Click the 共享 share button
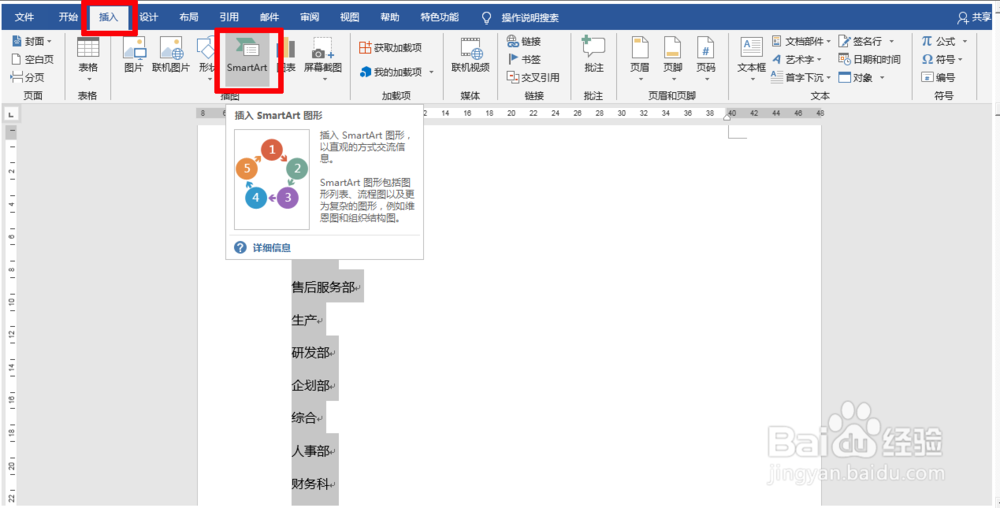 pyautogui.click(x=974, y=18)
